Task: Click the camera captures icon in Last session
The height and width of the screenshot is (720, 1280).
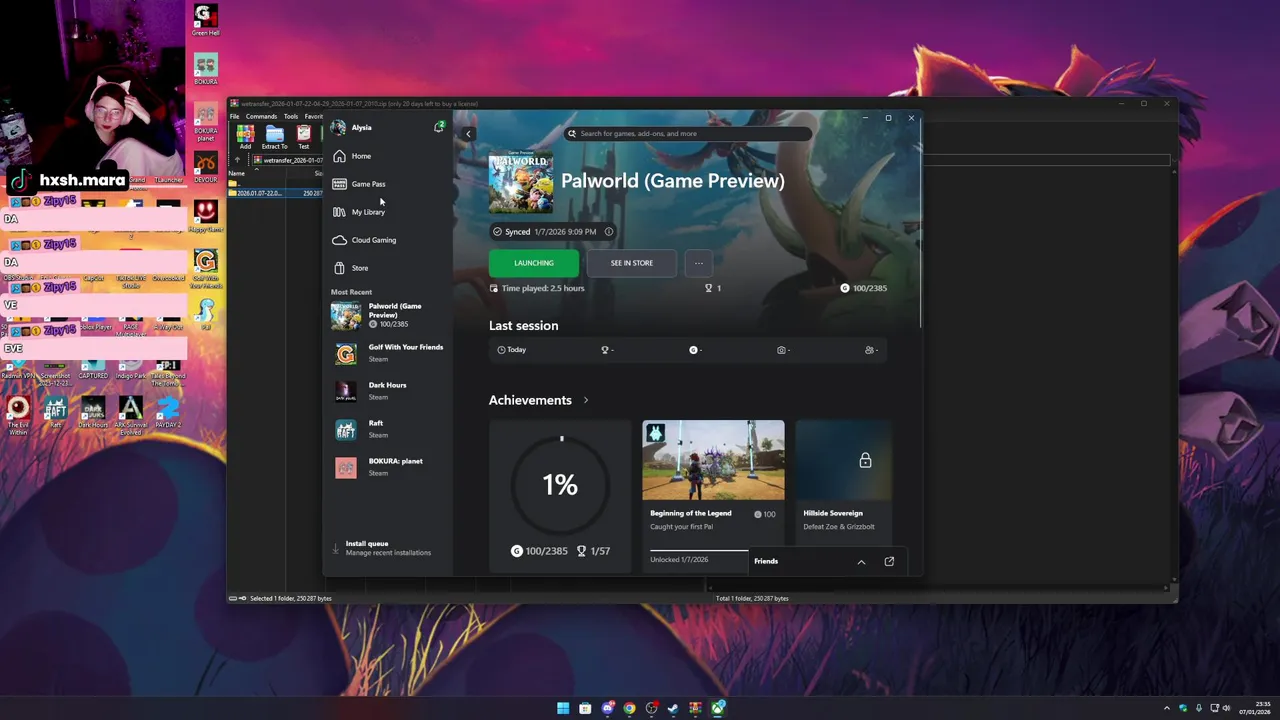Action: [781, 350]
